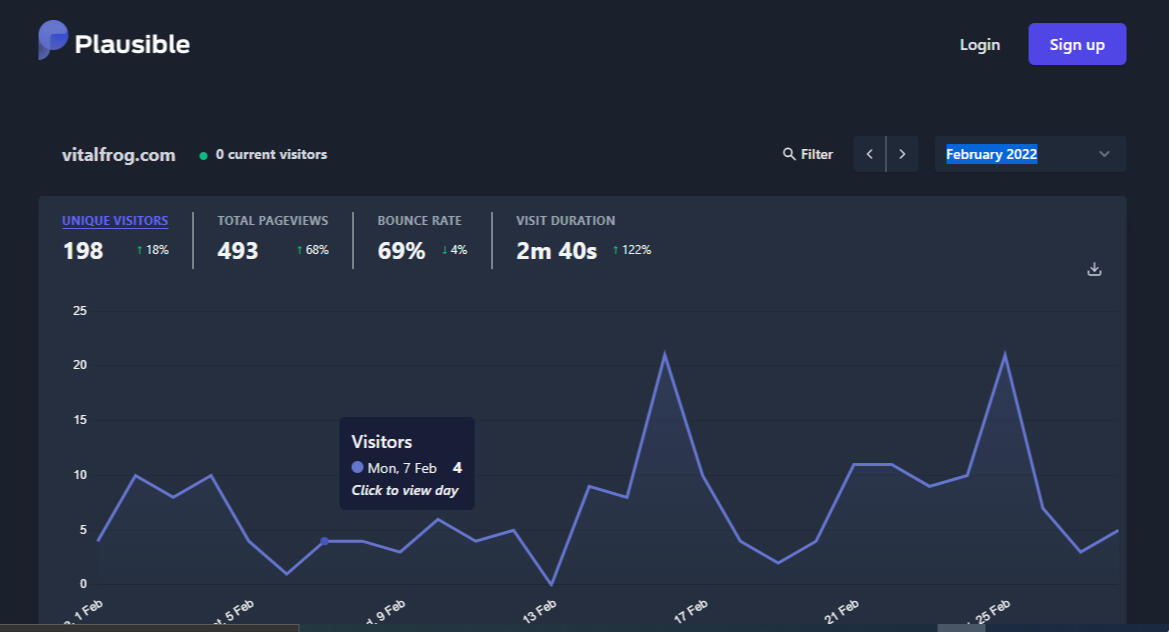1169x632 pixels.
Task: Click 'Click to view day' in tooltip
Action: click(x=405, y=490)
